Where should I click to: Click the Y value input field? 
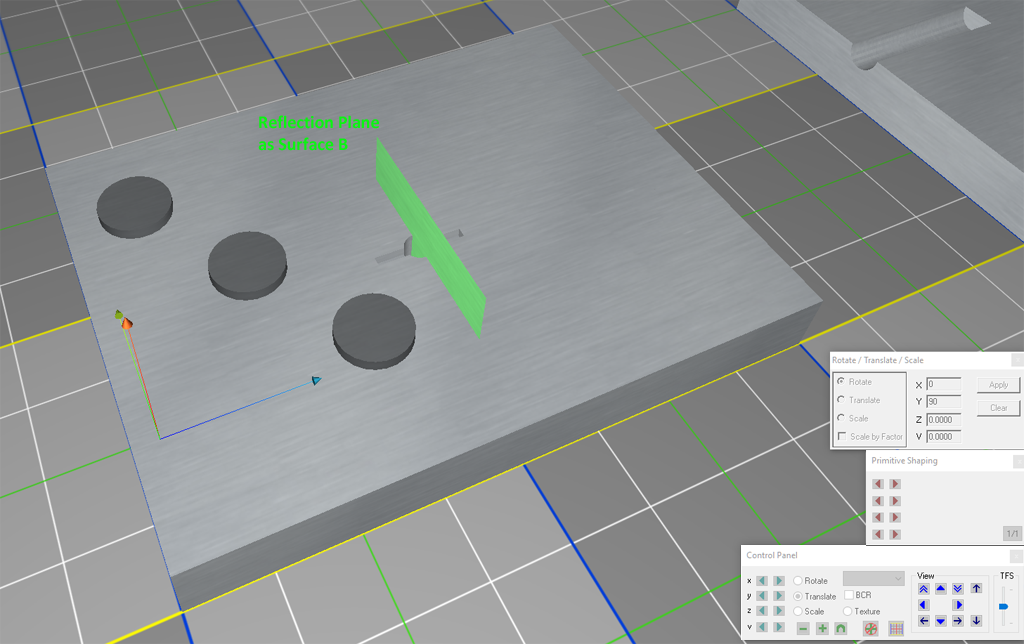pyautogui.click(x=943, y=402)
